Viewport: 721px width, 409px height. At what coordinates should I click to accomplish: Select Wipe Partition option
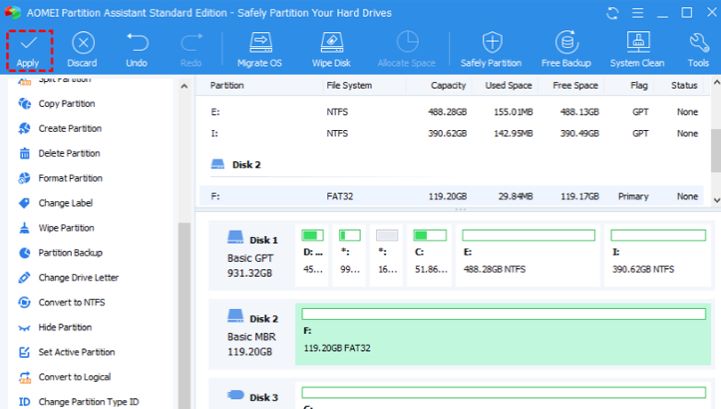pyautogui.click(x=56, y=228)
